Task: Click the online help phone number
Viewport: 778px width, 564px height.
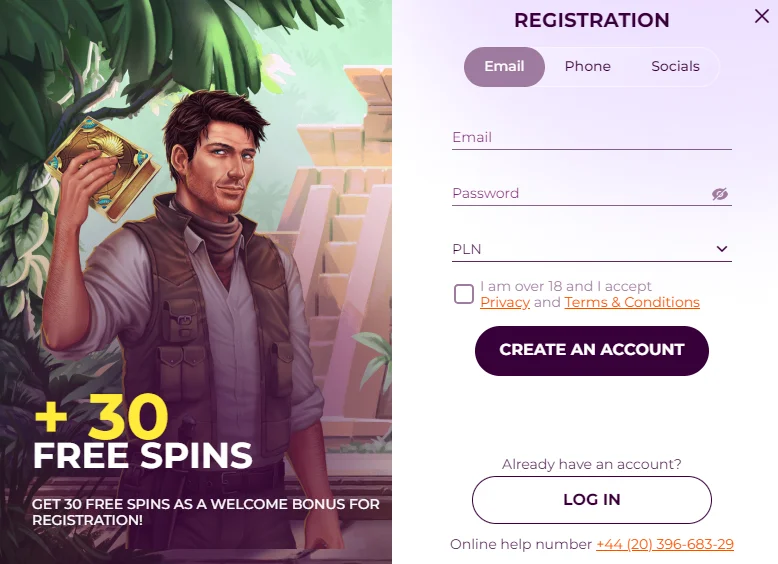Action: point(665,545)
